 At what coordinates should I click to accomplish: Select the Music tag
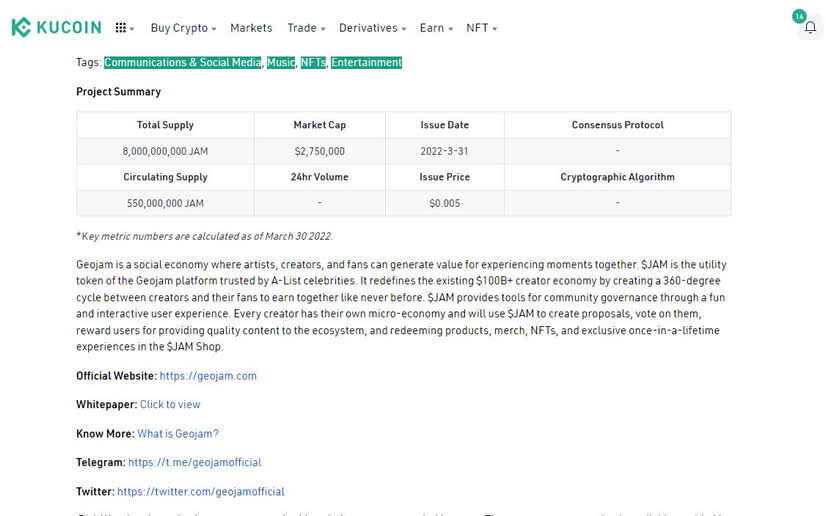tap(281, 63)
